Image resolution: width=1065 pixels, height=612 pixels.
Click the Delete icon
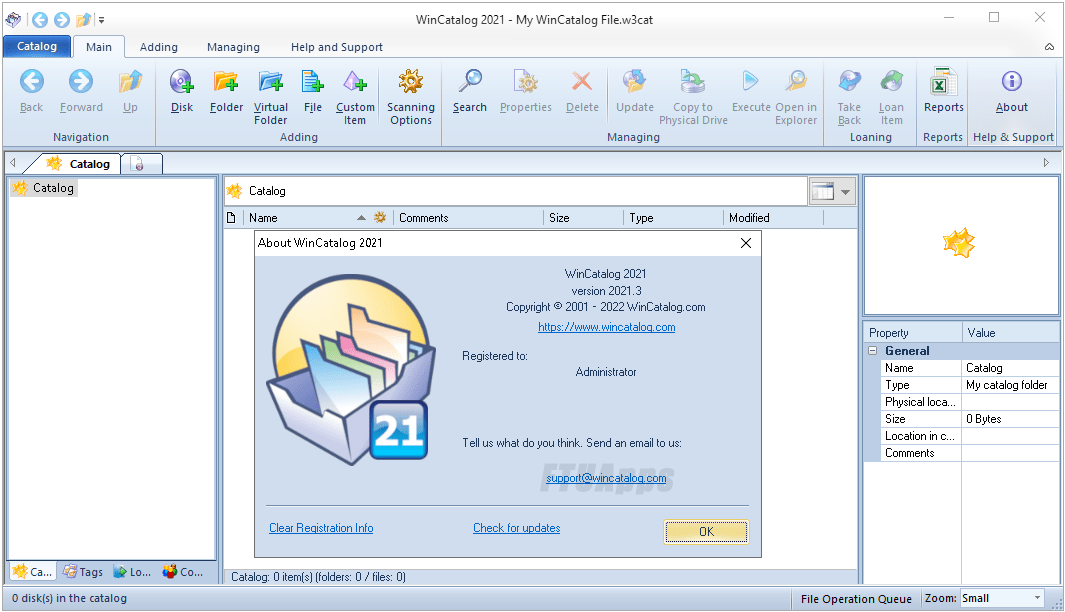tap(582, 82)
